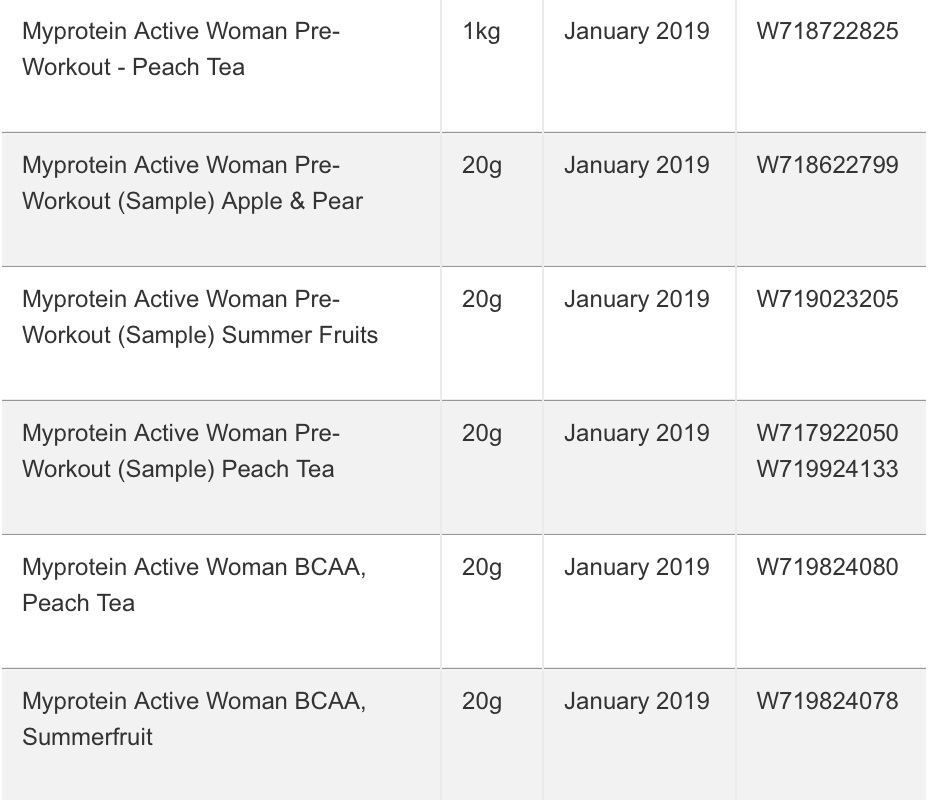This screenshot has width=928, height=800.
Task: Click batch code W718622799
Action: (x=827, y=165)
